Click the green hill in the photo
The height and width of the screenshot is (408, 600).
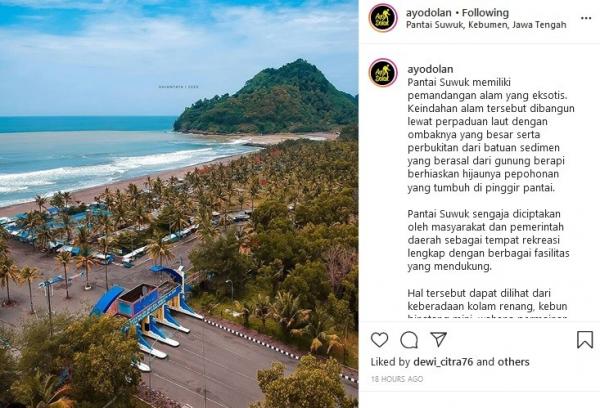click(x=268, y=100)
